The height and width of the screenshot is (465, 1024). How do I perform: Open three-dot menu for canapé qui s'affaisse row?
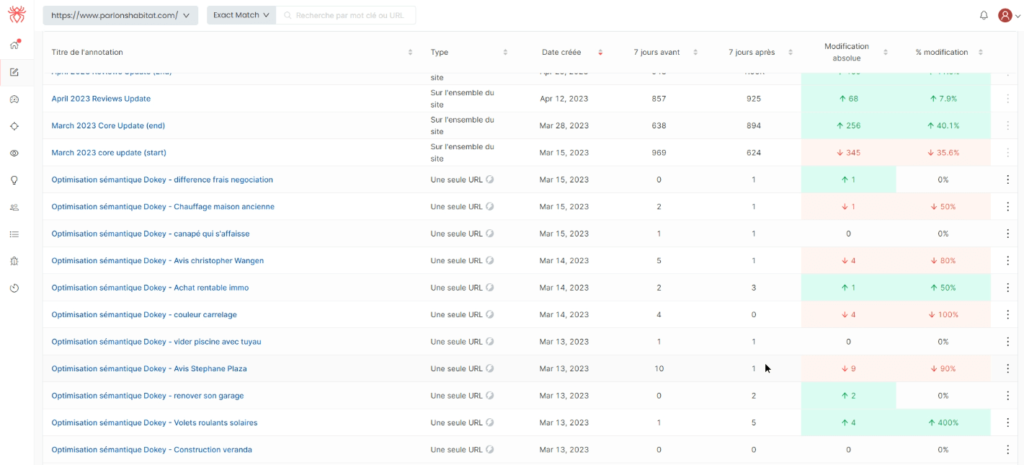coord(1008,233)
